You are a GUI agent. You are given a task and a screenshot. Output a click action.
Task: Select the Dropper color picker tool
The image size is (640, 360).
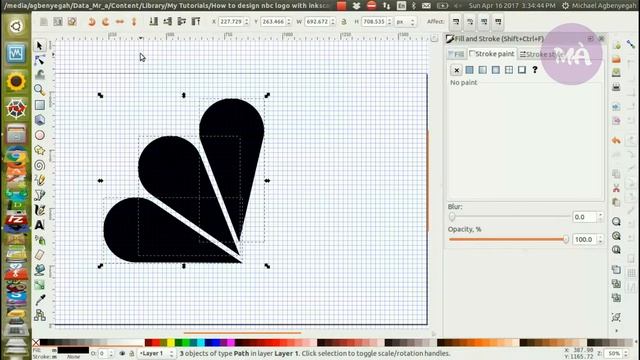click(40, 300)
